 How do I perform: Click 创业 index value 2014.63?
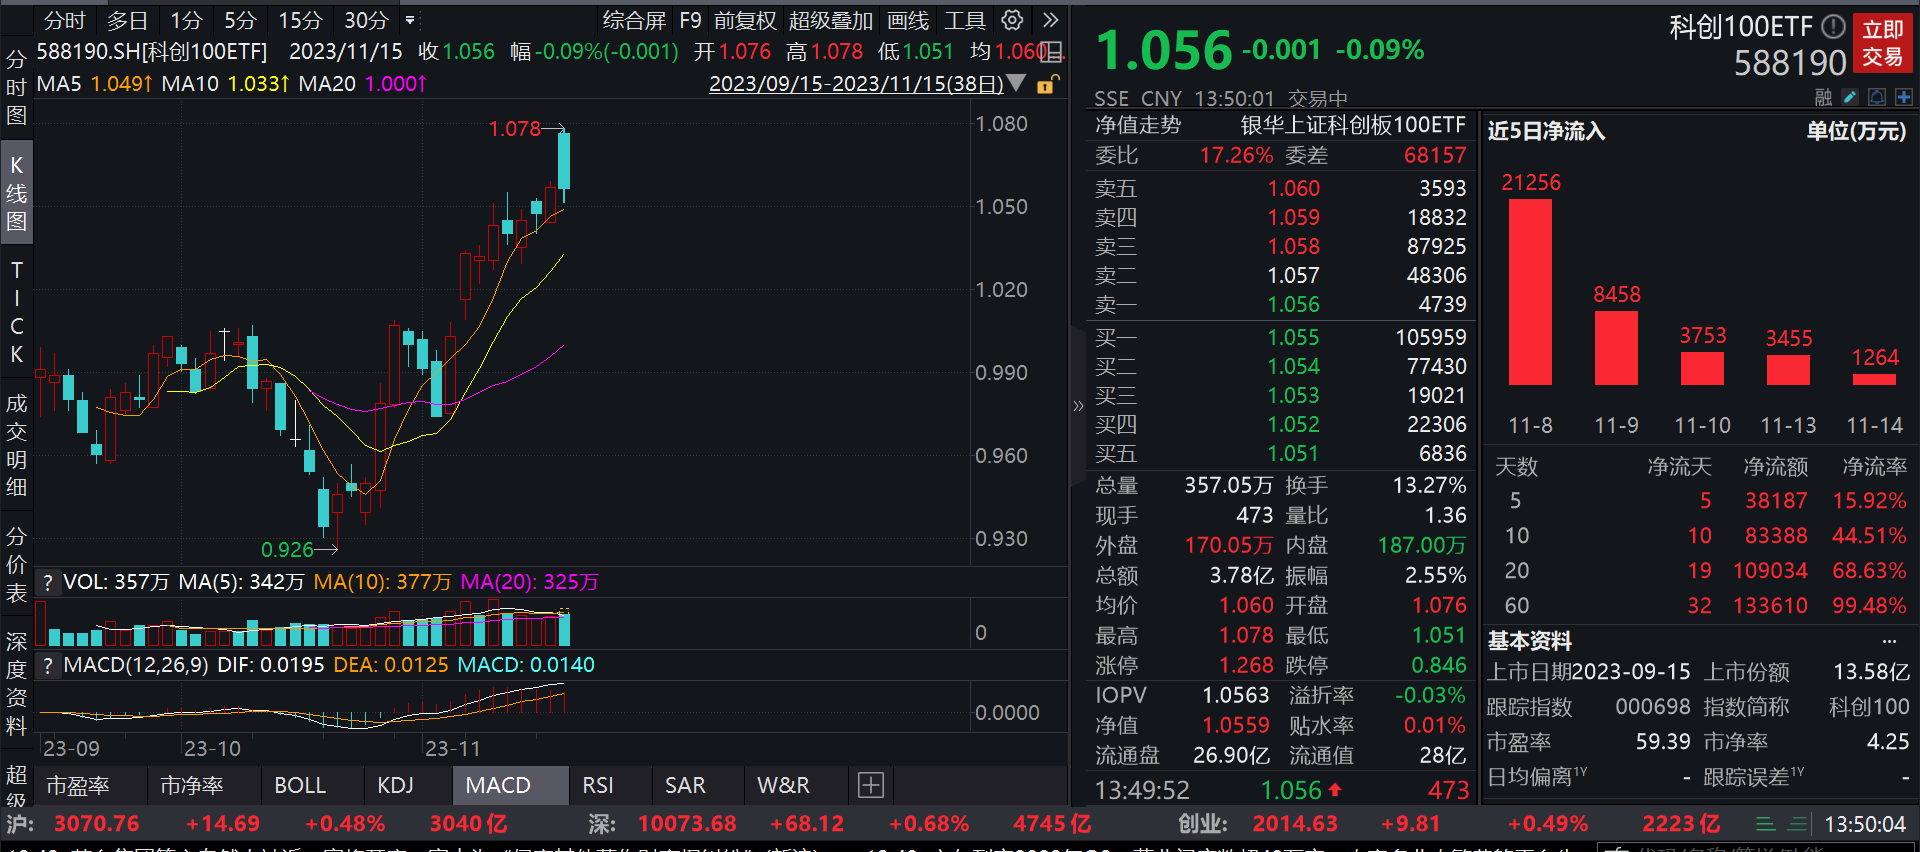pos(1295,824)
